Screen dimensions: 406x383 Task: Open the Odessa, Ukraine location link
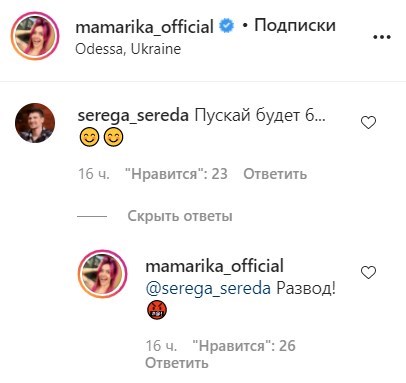click(x=128, y=49)
